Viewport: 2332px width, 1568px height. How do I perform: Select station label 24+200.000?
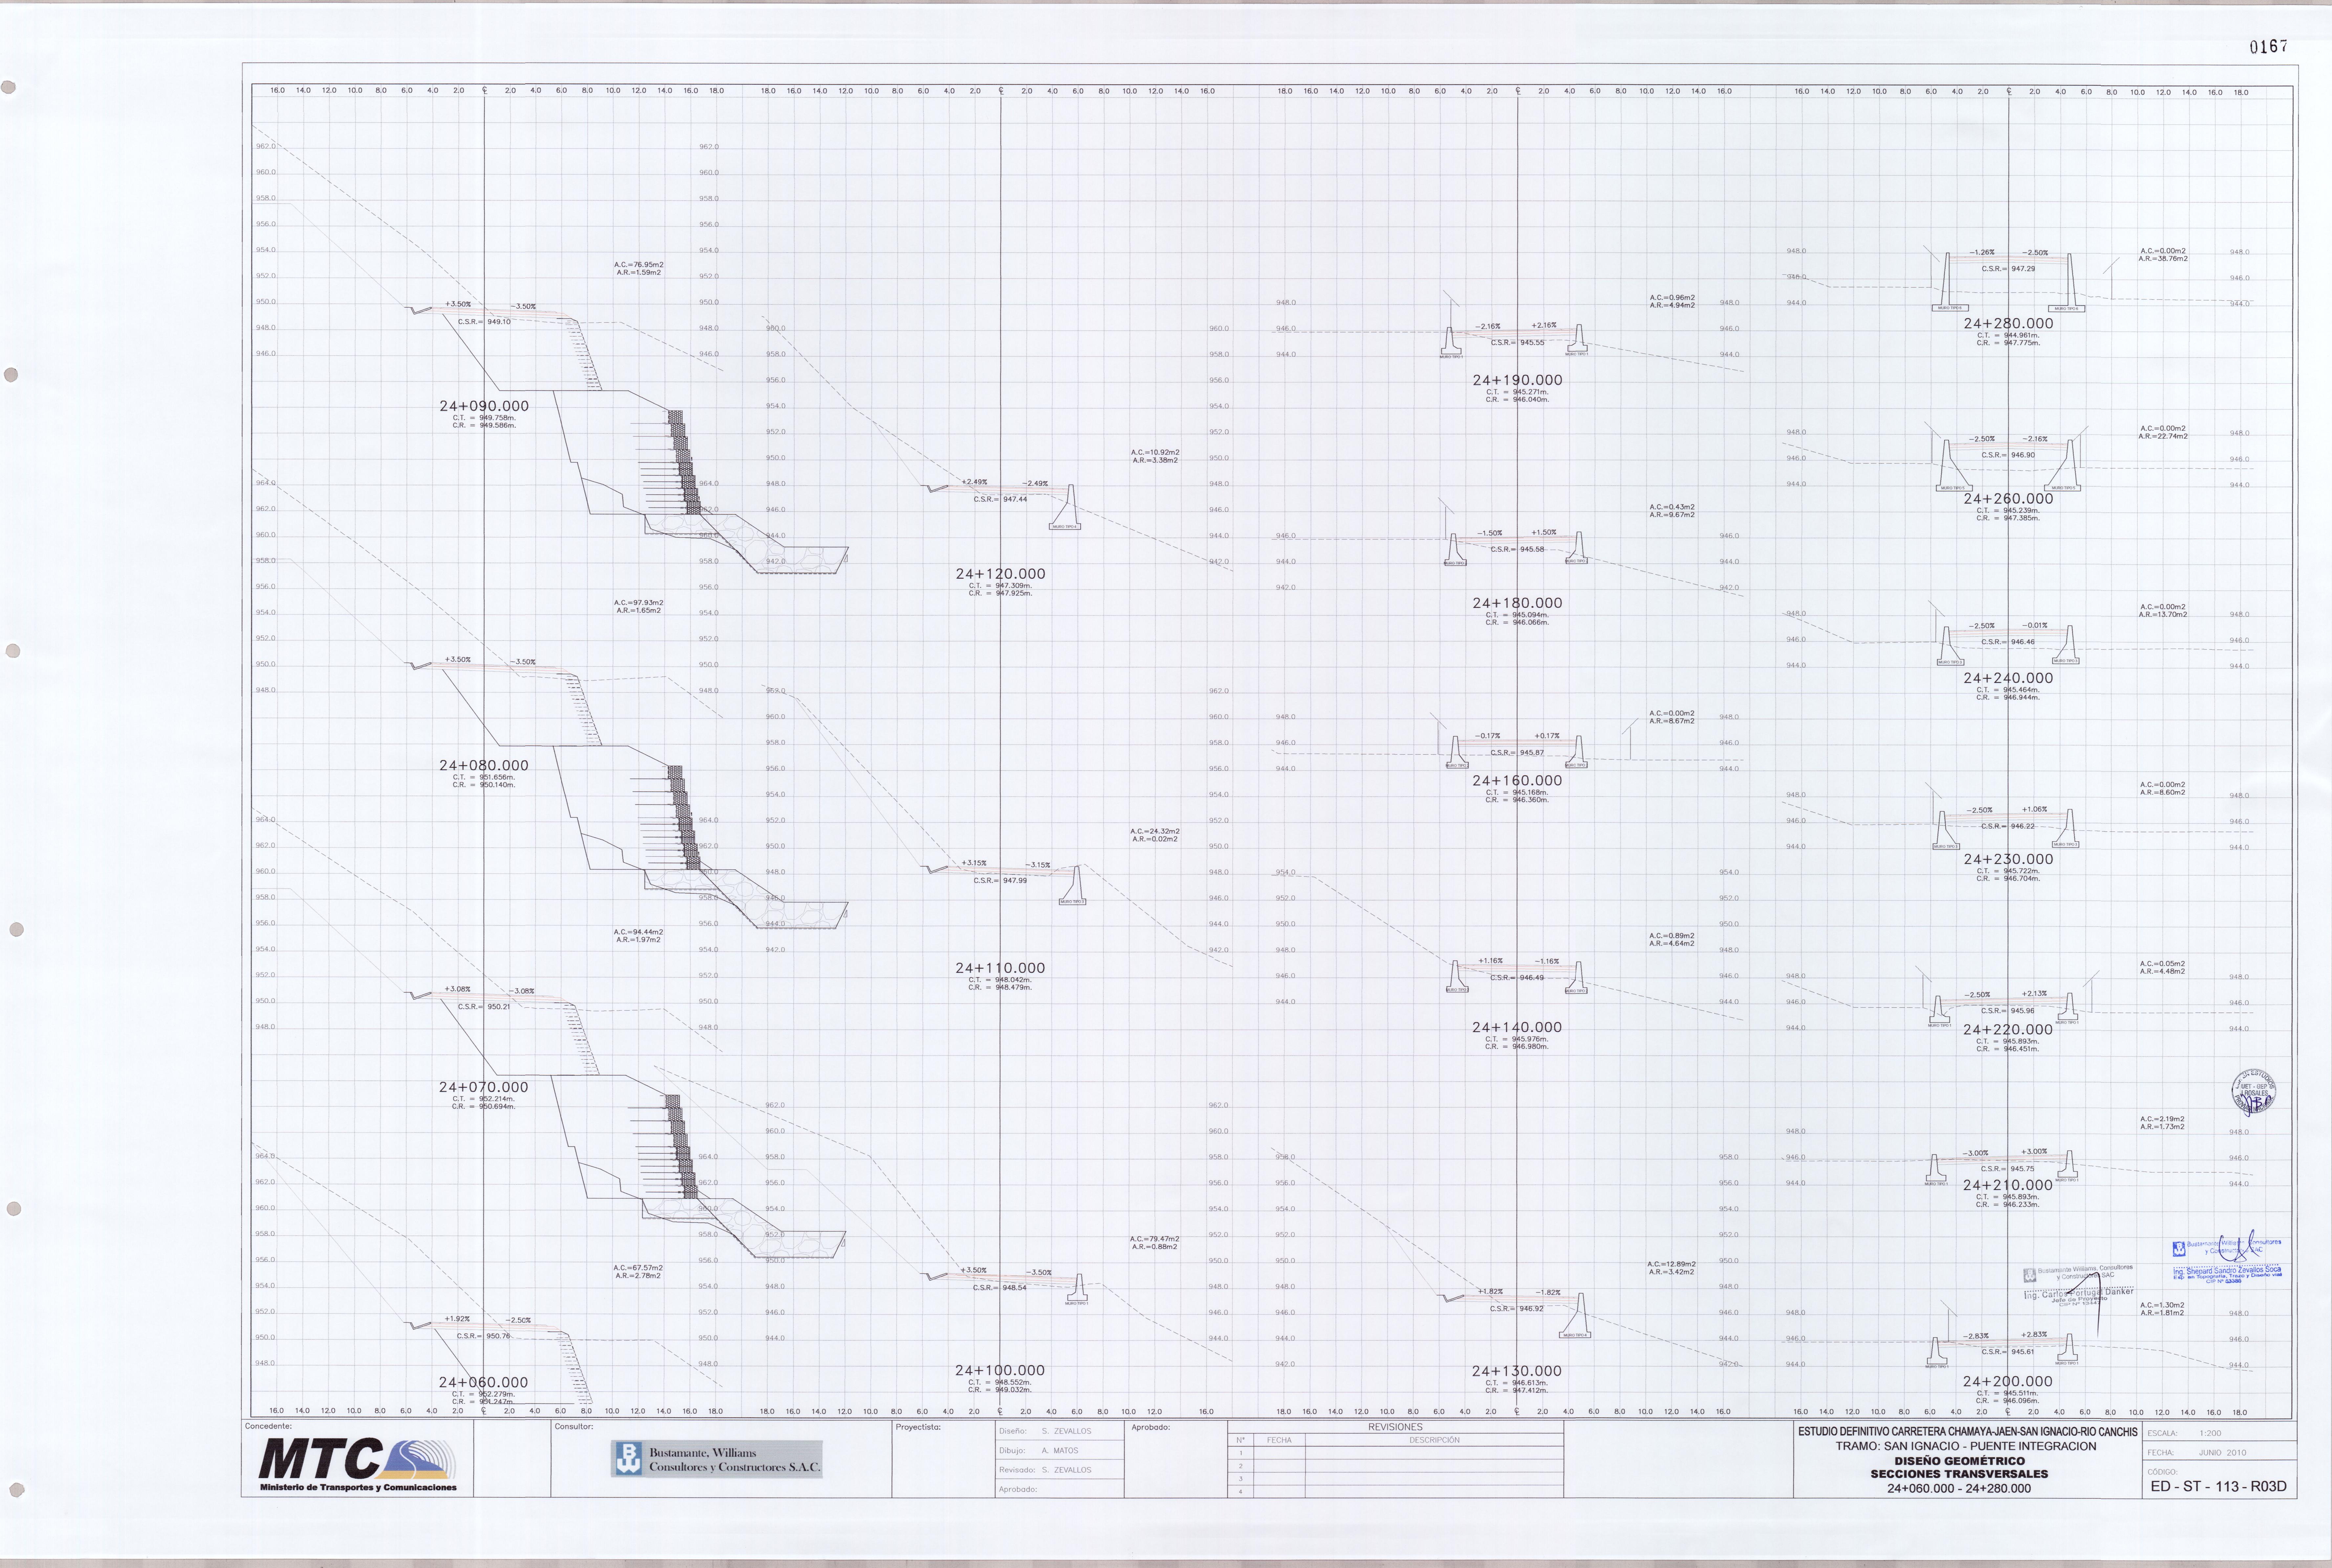pos(2008,1381)
